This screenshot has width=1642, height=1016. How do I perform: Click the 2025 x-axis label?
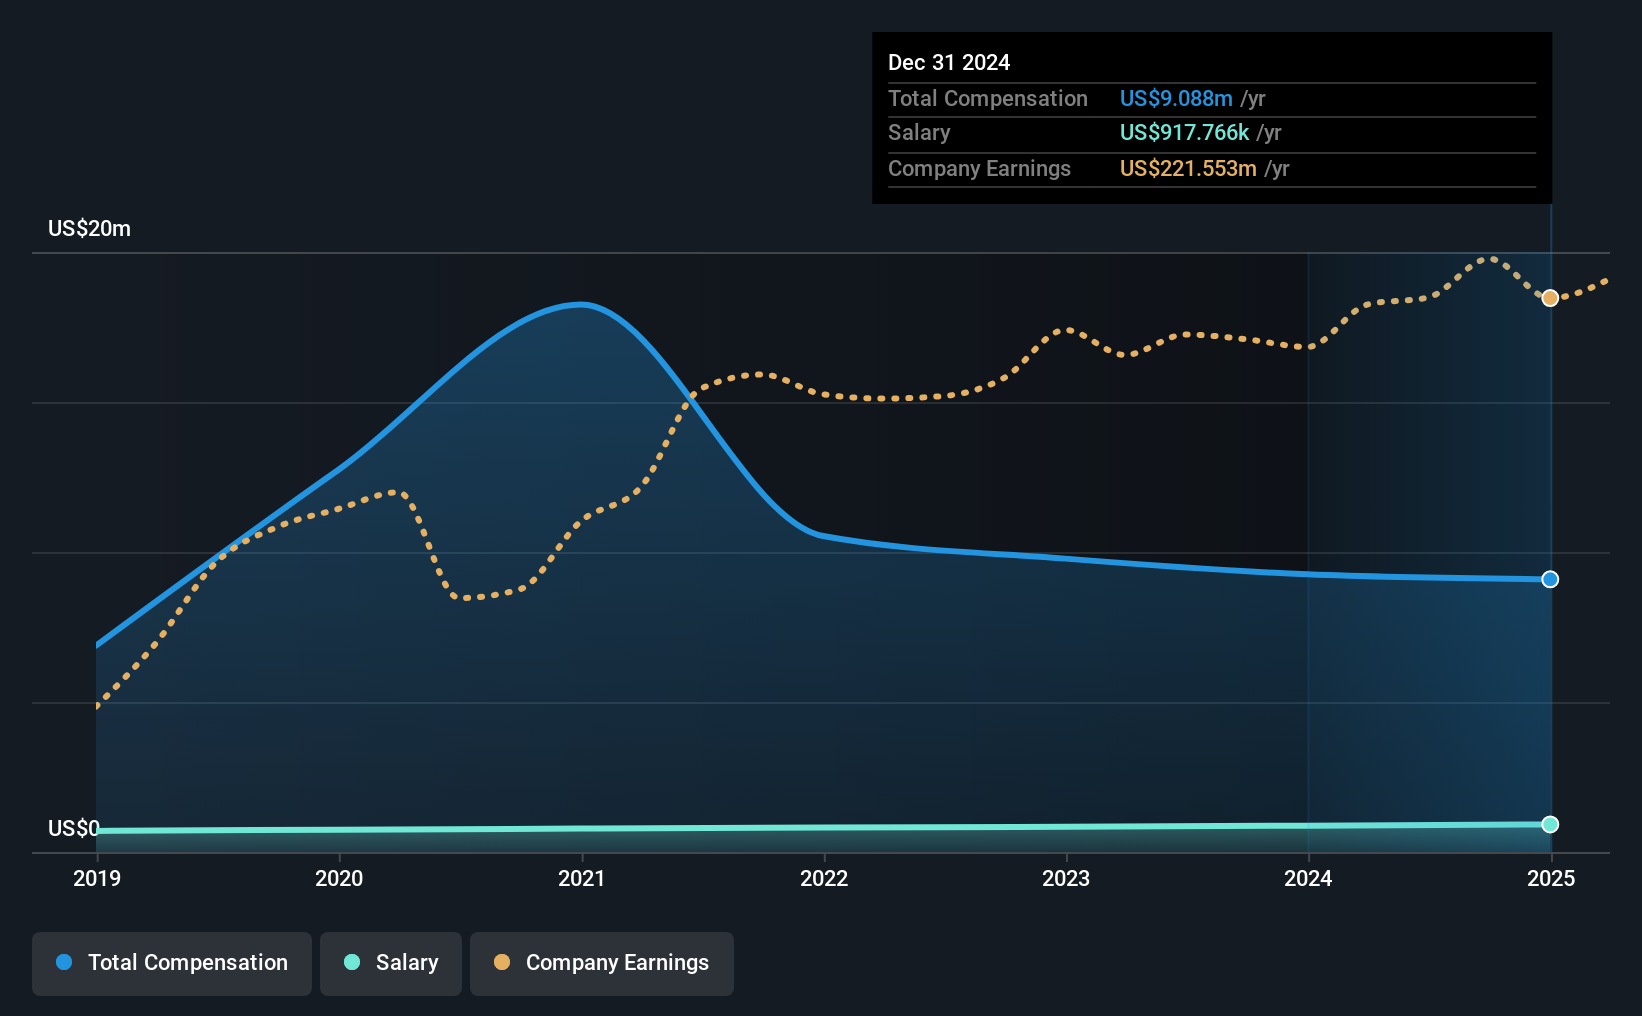[x=1551, y=878]
